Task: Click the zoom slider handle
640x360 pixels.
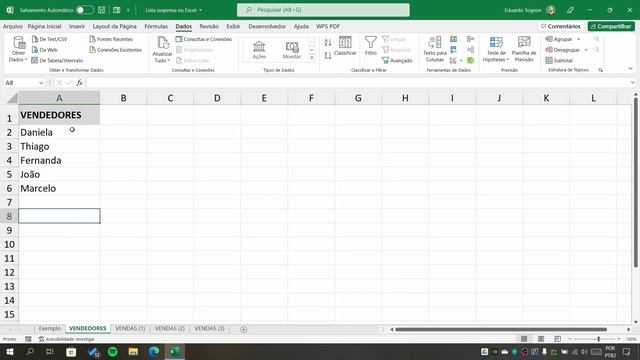Action: (598, 339)
